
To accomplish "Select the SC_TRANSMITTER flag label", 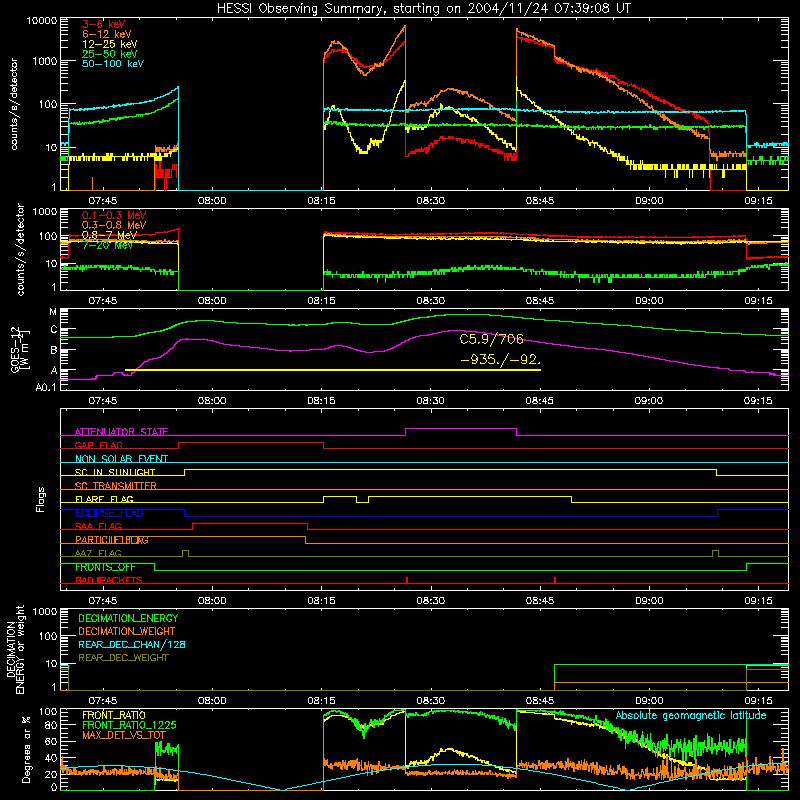I will click(x=116, y=486).
